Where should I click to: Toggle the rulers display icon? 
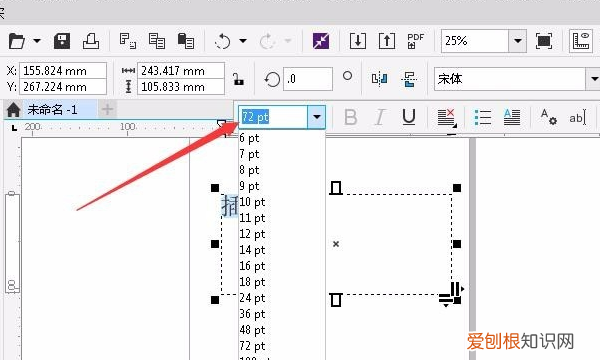(581, 41)
